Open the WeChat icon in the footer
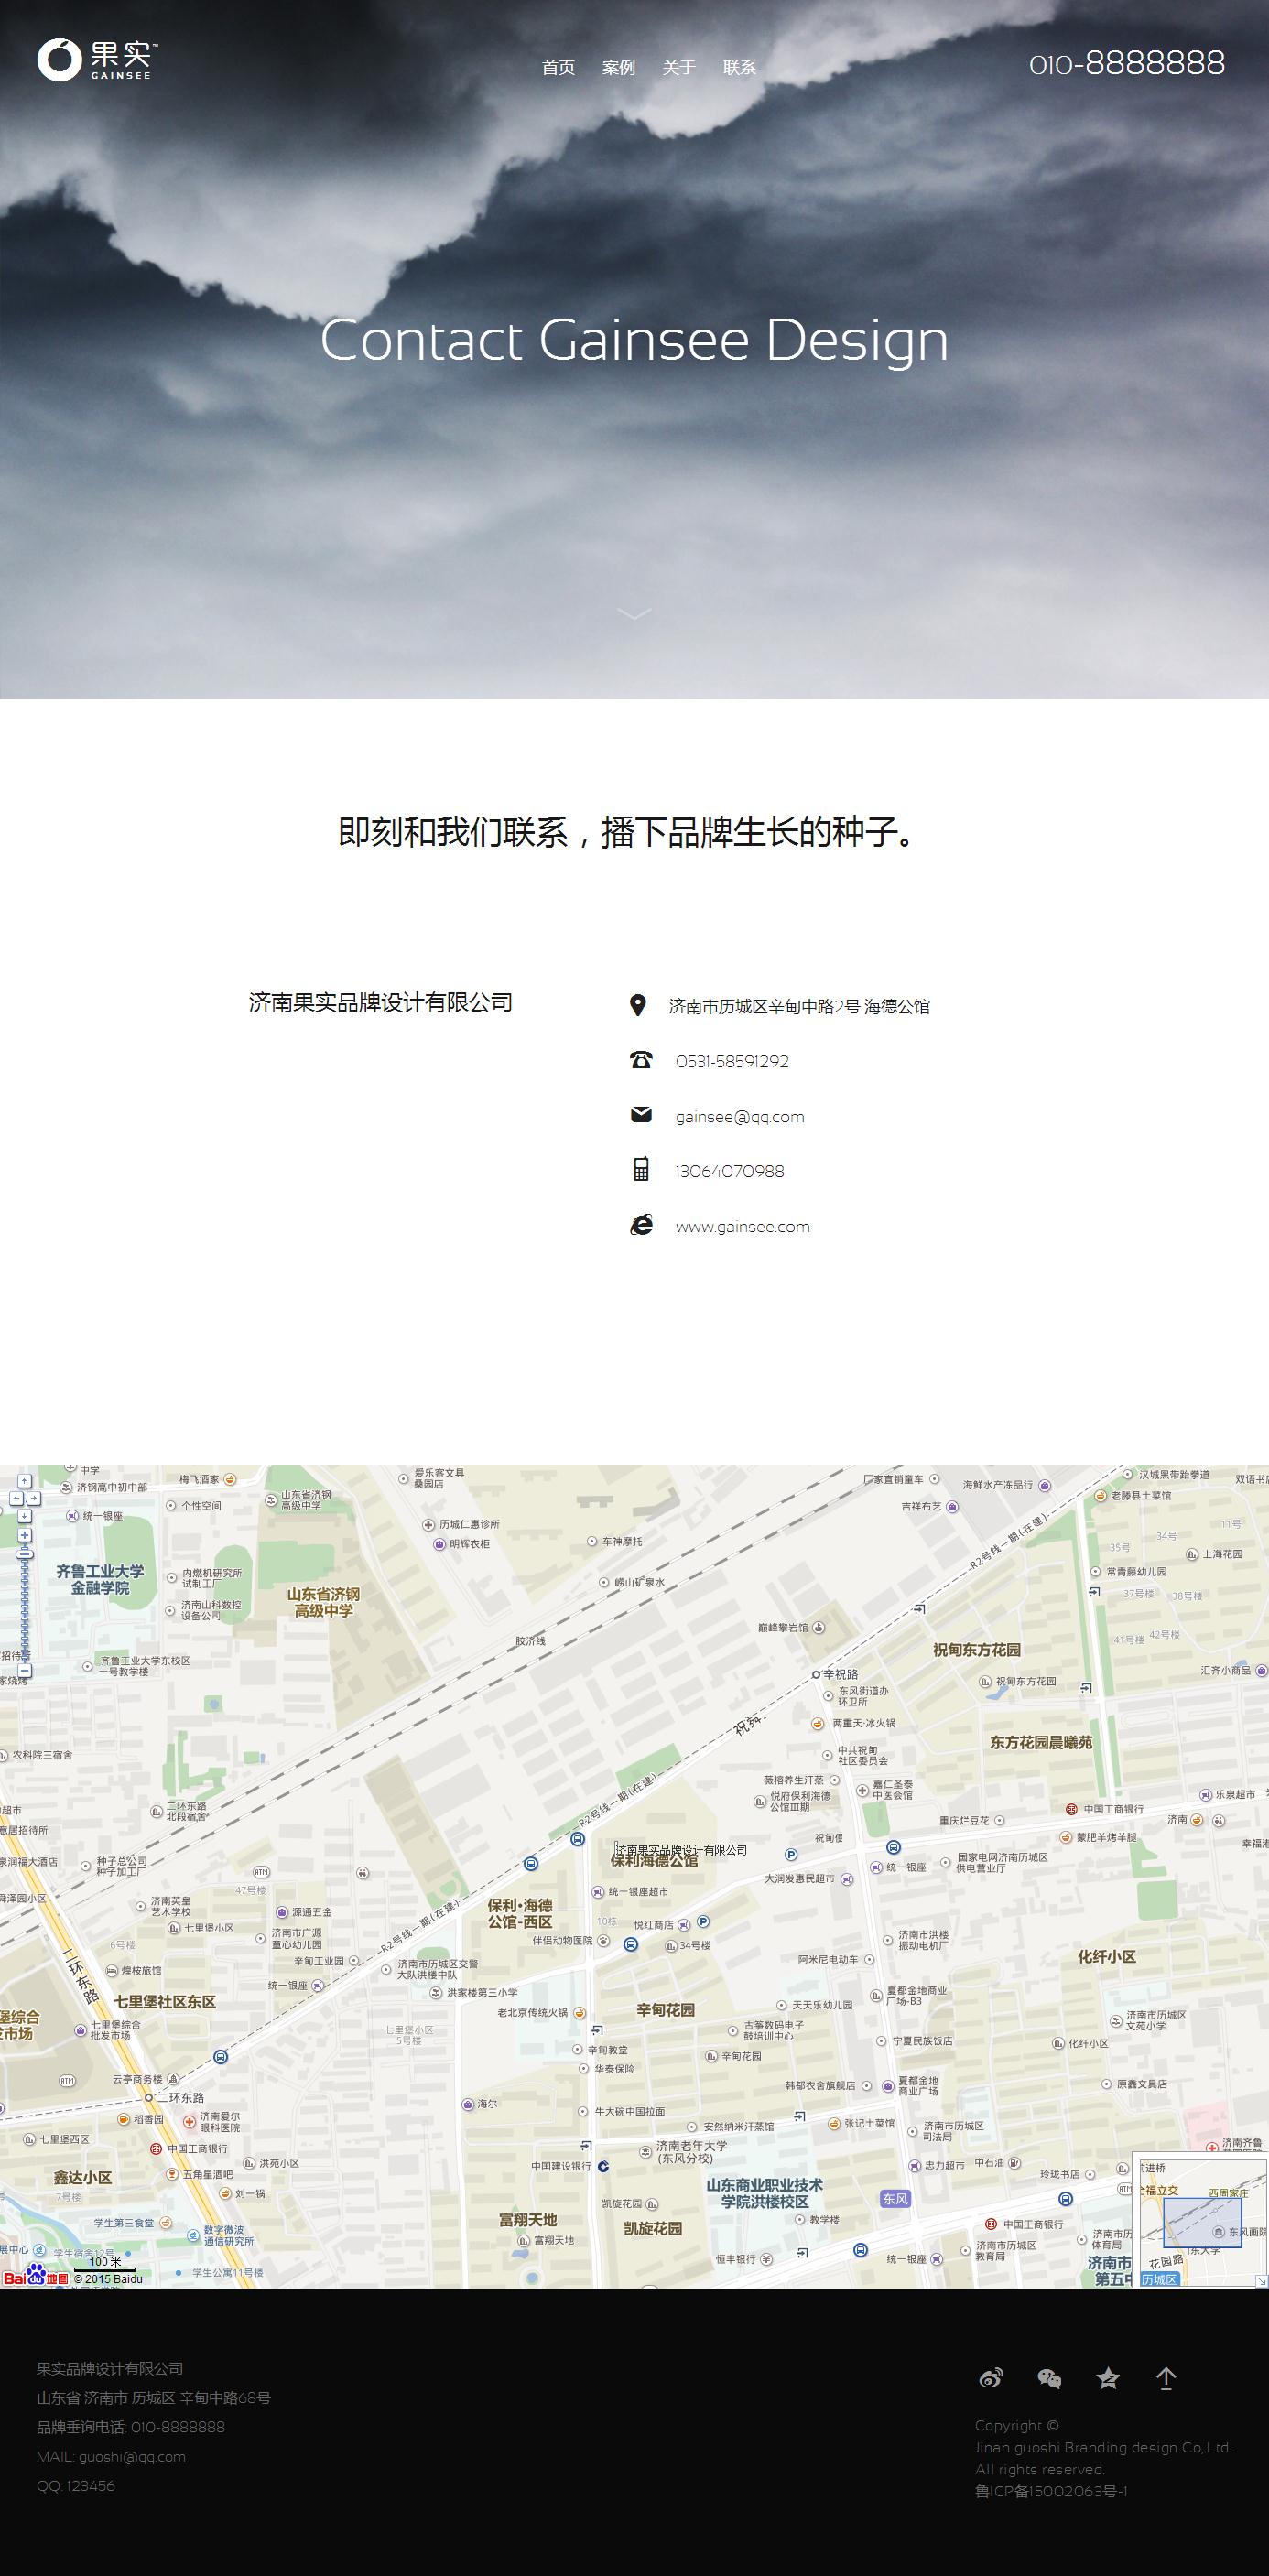Screen dimensions: 1269x2576 pos(1049,2378)
